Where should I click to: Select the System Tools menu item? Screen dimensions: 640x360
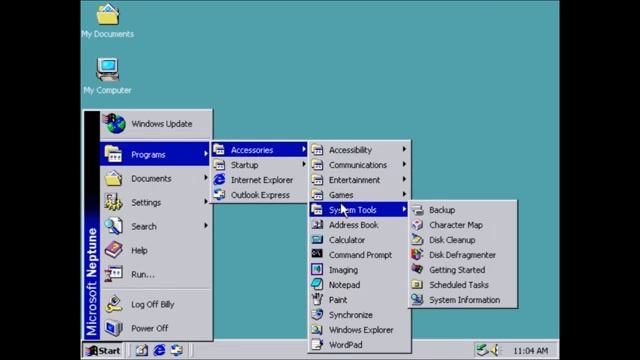(359, 210)
